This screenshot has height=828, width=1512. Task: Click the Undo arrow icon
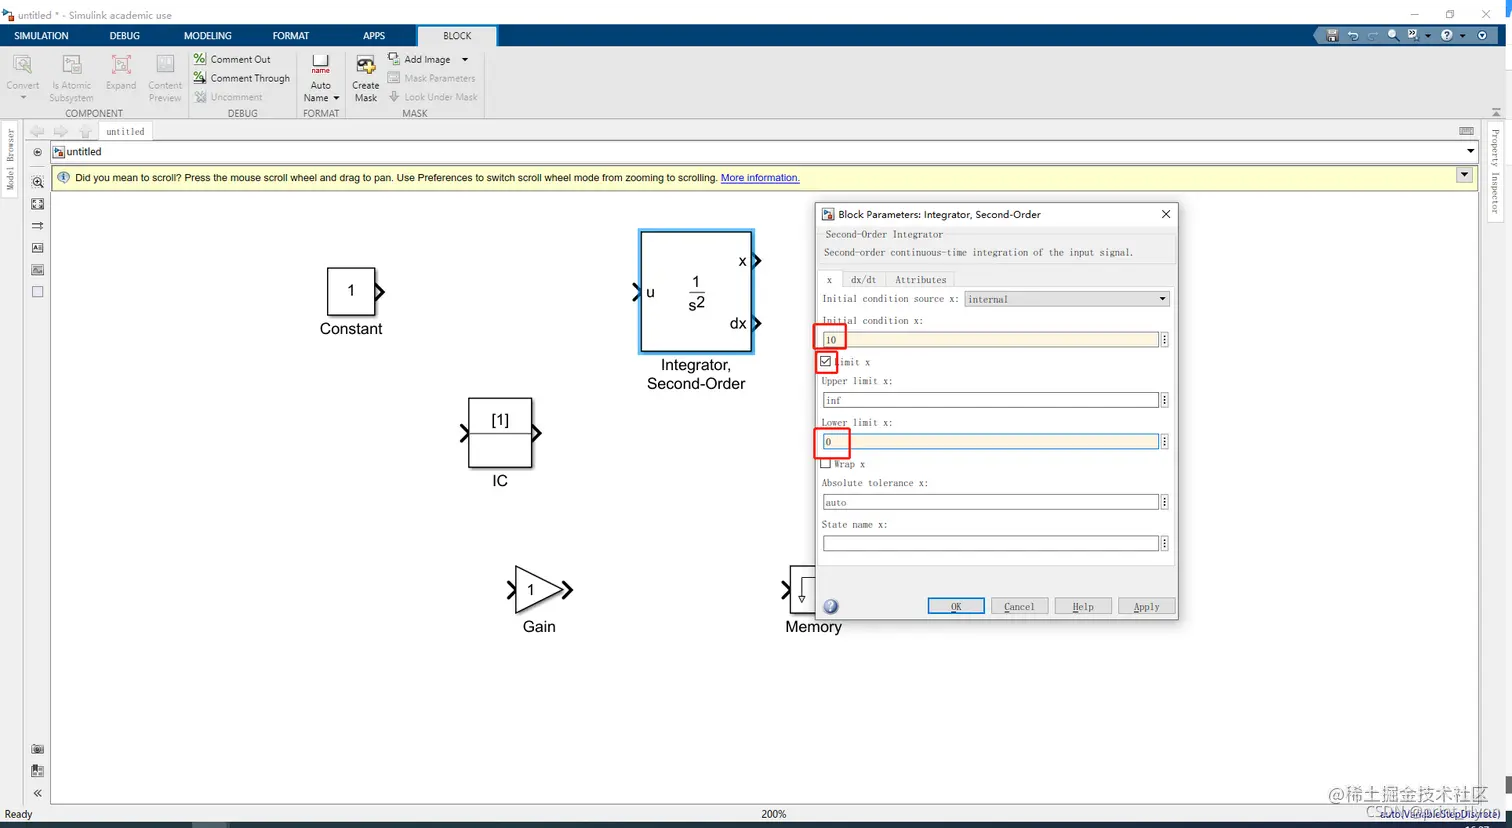[1353, 35]
